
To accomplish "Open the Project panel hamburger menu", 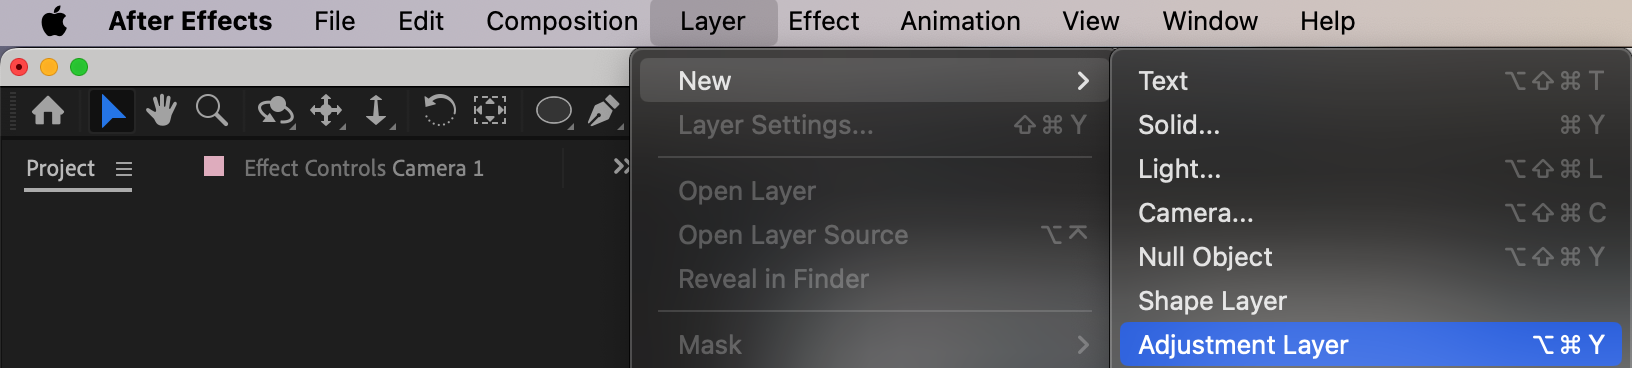I will point(124,169).
